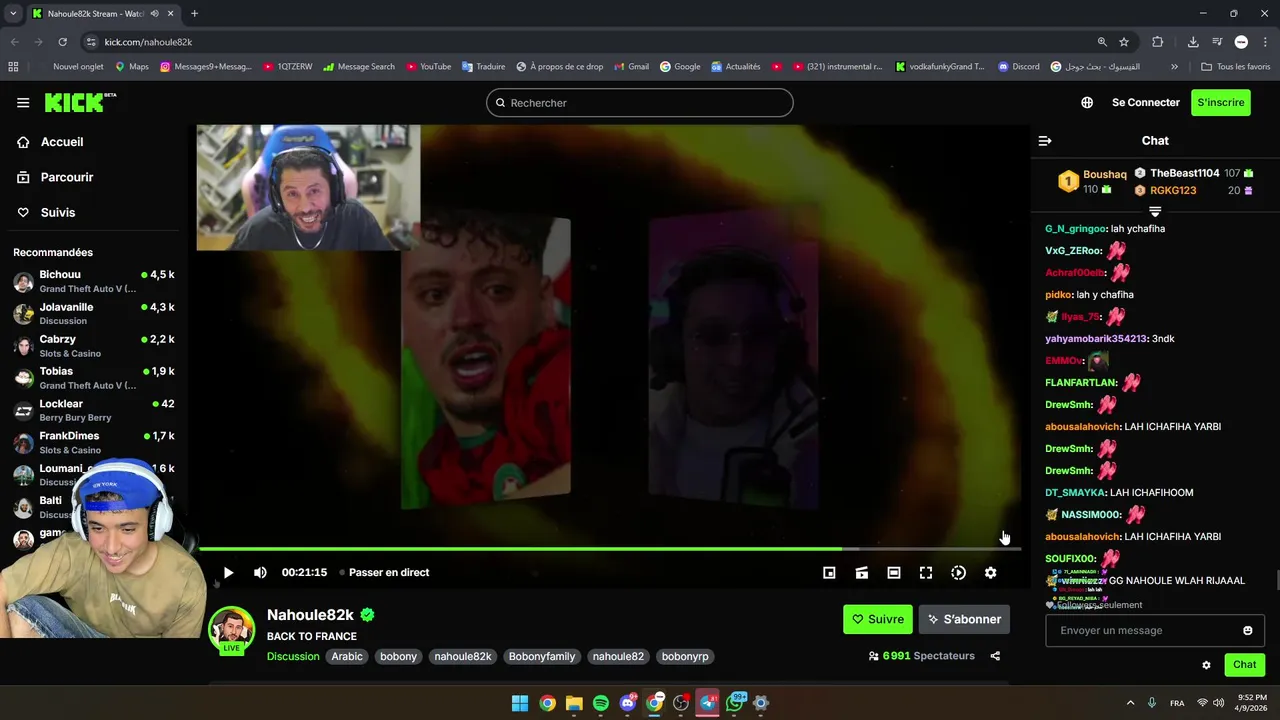Open Chrome downloads
The width and height of the screenshot is (1280, 720).
coord(1193,42)
